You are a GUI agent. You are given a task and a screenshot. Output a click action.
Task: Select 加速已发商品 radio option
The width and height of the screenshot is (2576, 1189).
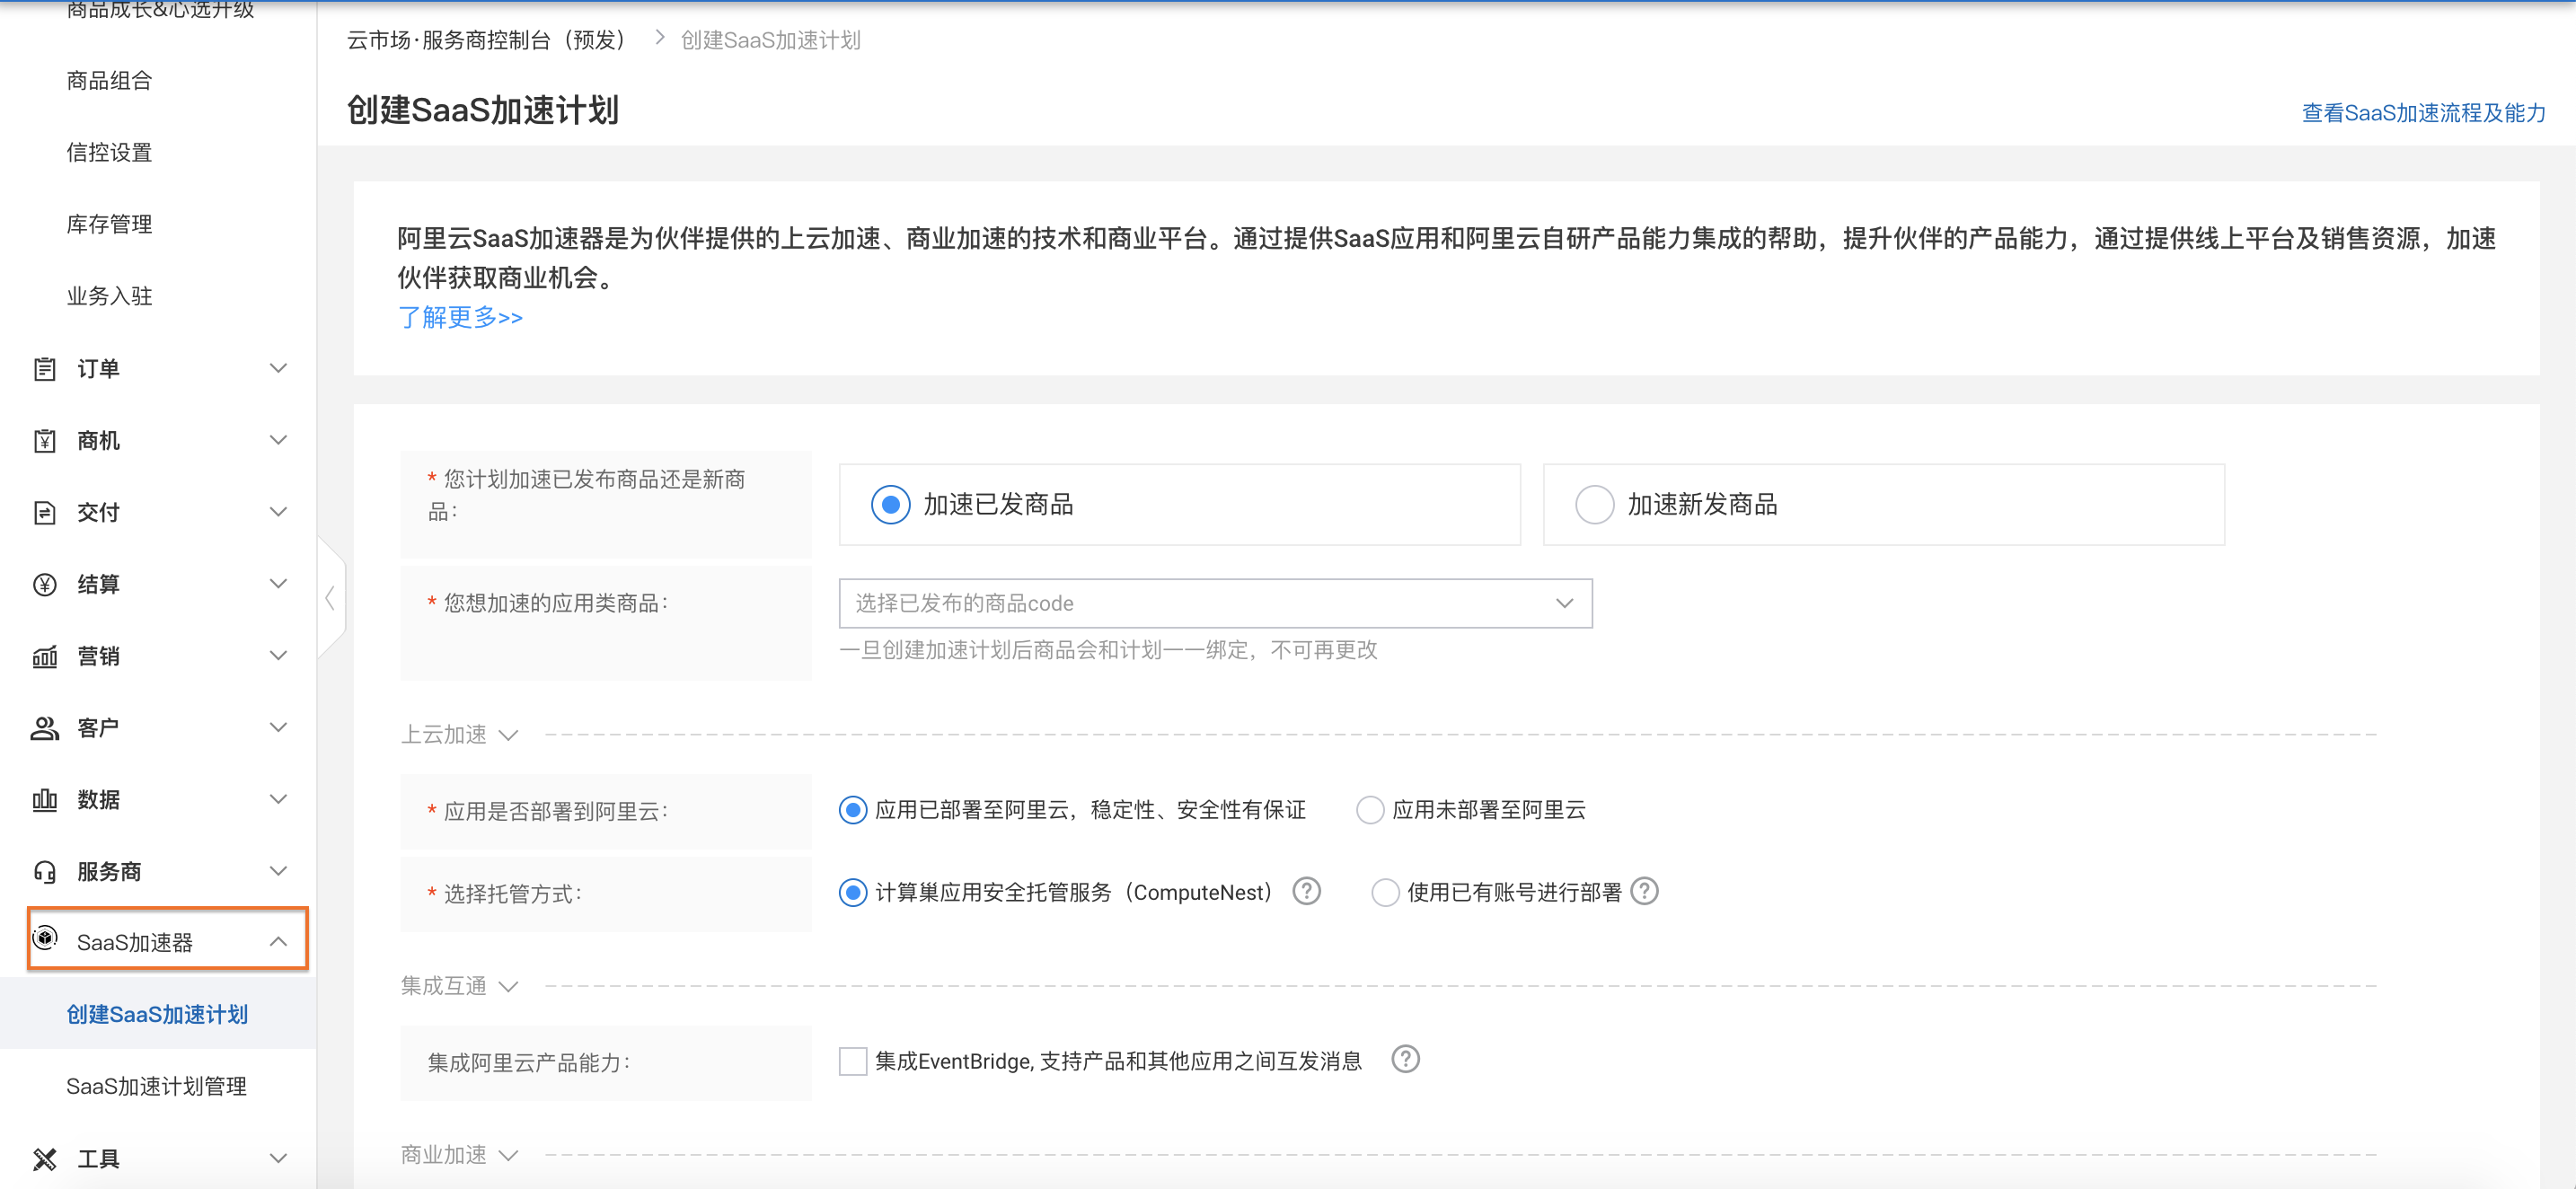(x=890, y=504)
